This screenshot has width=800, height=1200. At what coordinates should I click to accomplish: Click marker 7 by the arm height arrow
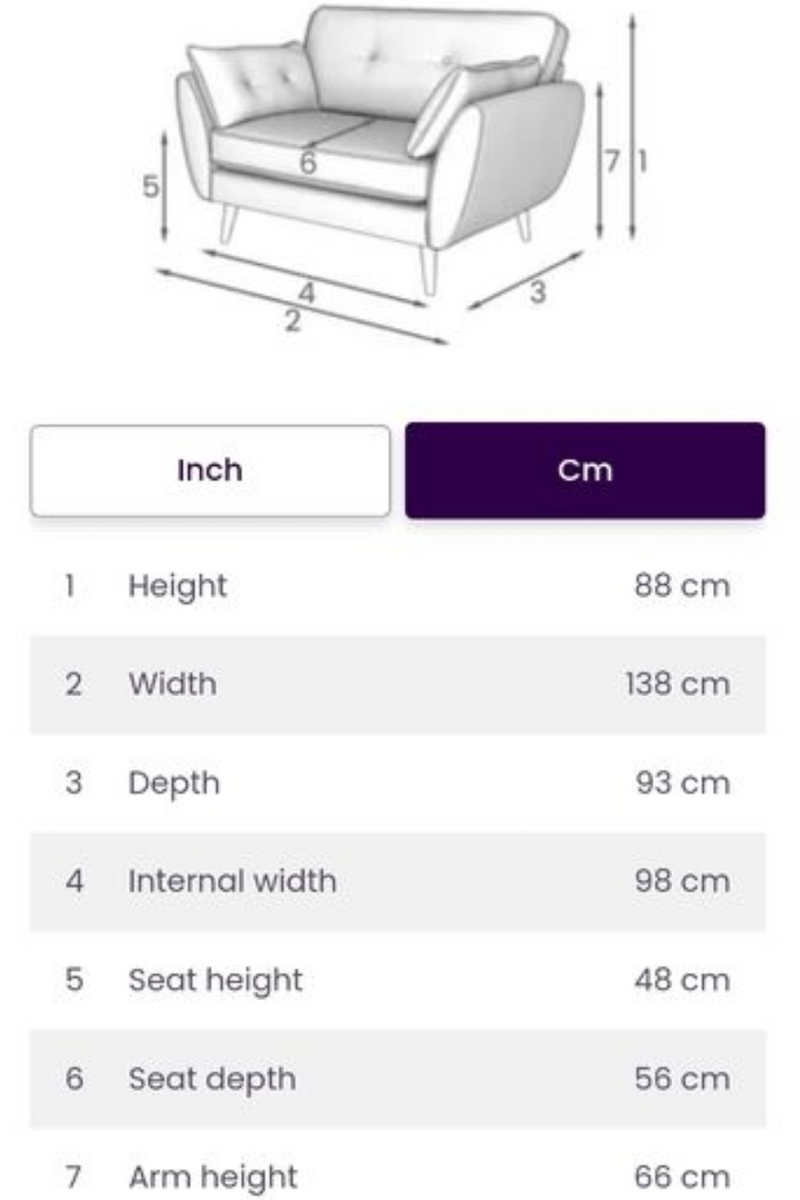[613, 160]
